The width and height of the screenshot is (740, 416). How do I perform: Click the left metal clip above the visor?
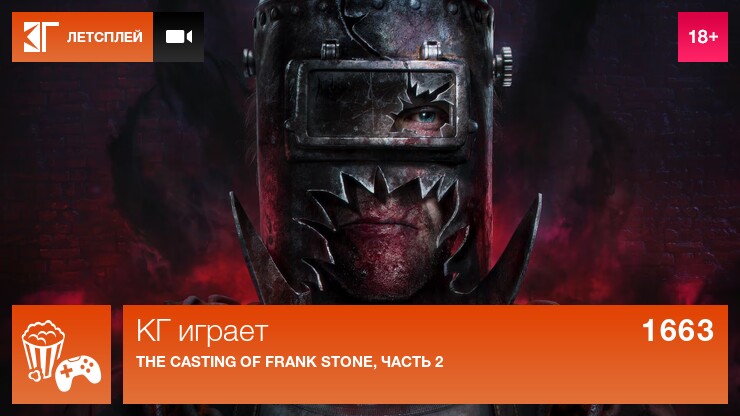tap(330, 50)
